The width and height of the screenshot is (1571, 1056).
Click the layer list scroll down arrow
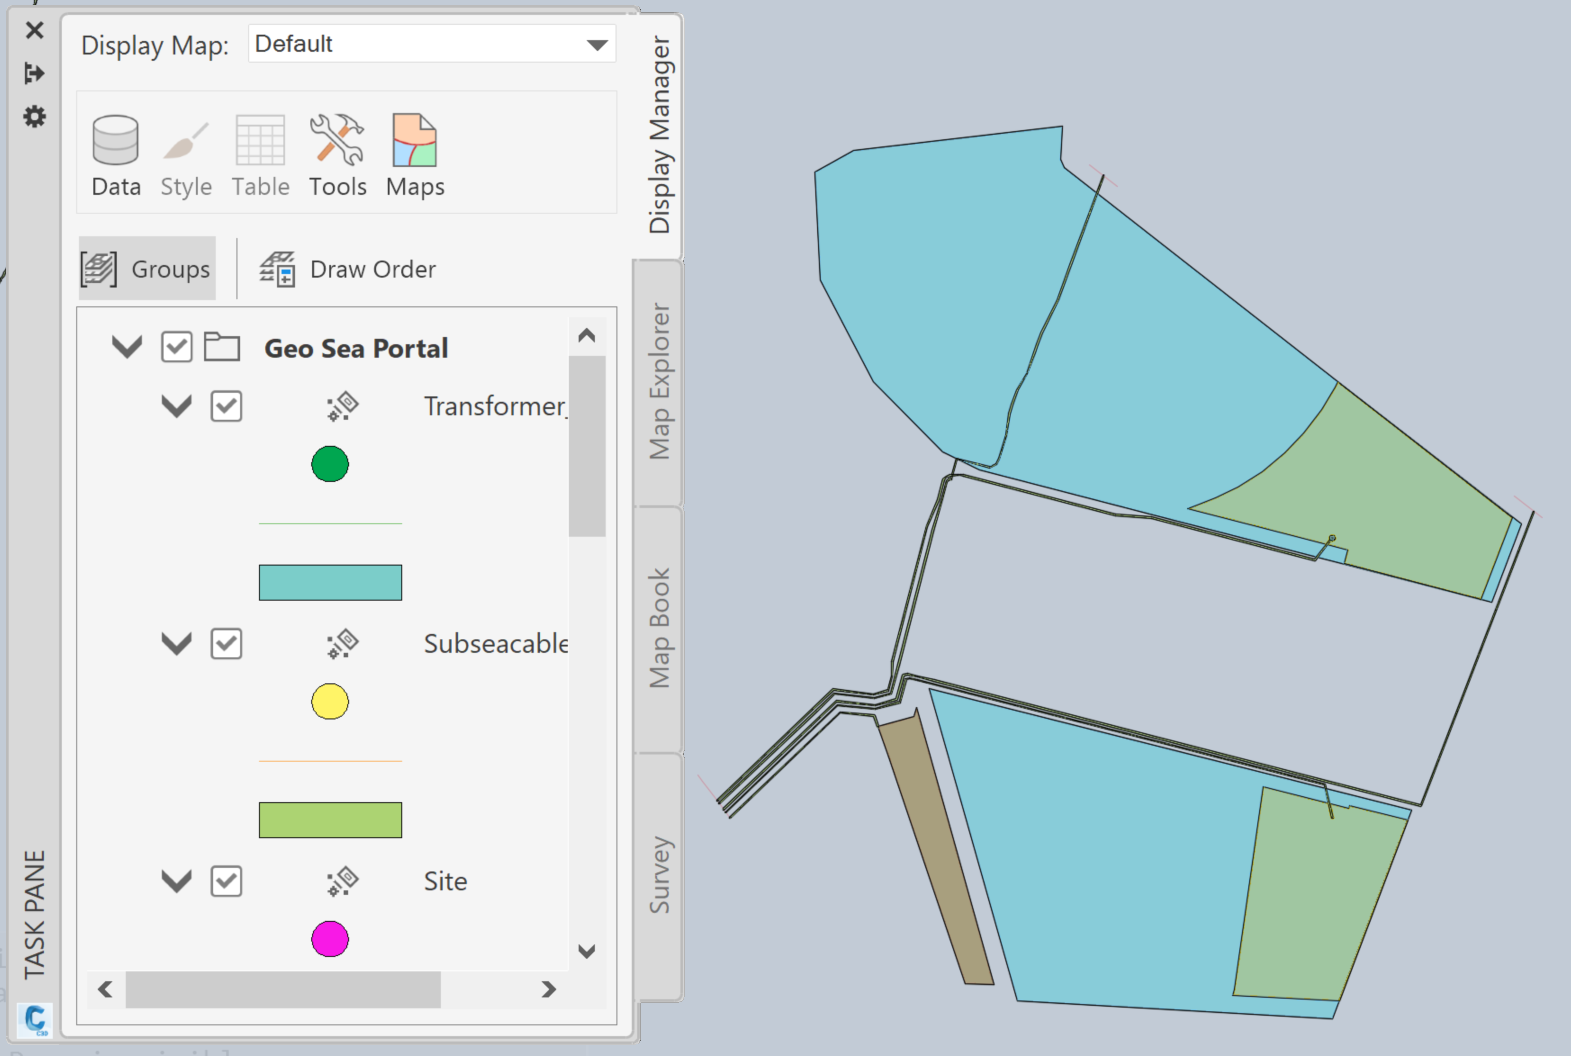click(587, 951)
